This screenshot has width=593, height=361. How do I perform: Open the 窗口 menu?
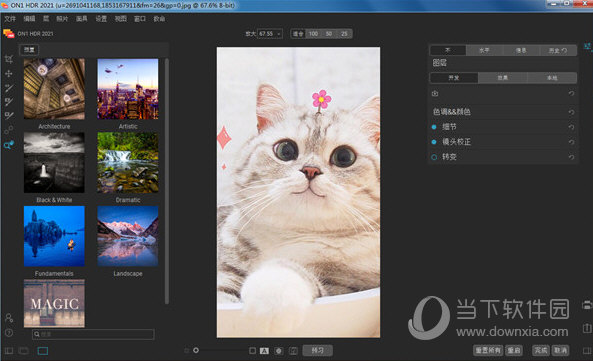(x=140, y=19)
